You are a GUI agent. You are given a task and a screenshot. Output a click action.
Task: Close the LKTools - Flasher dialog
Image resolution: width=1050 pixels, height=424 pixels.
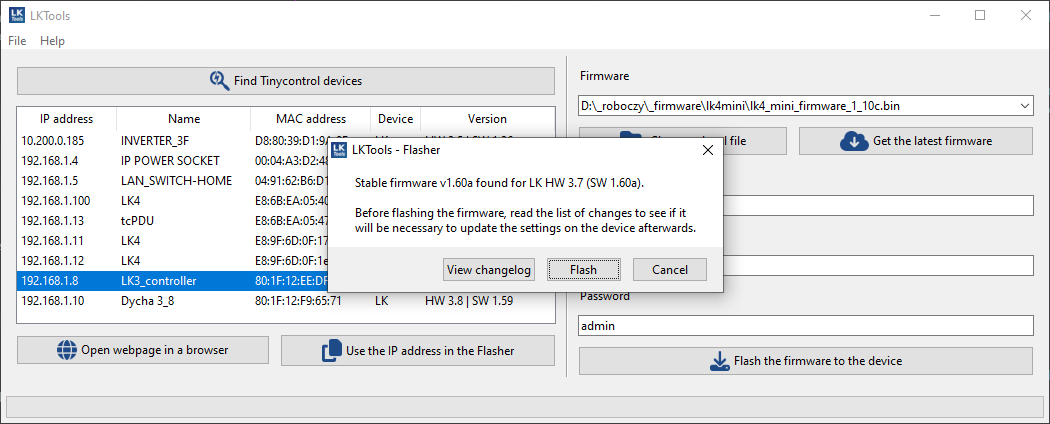pyautogui.click(x=707, y=150)
